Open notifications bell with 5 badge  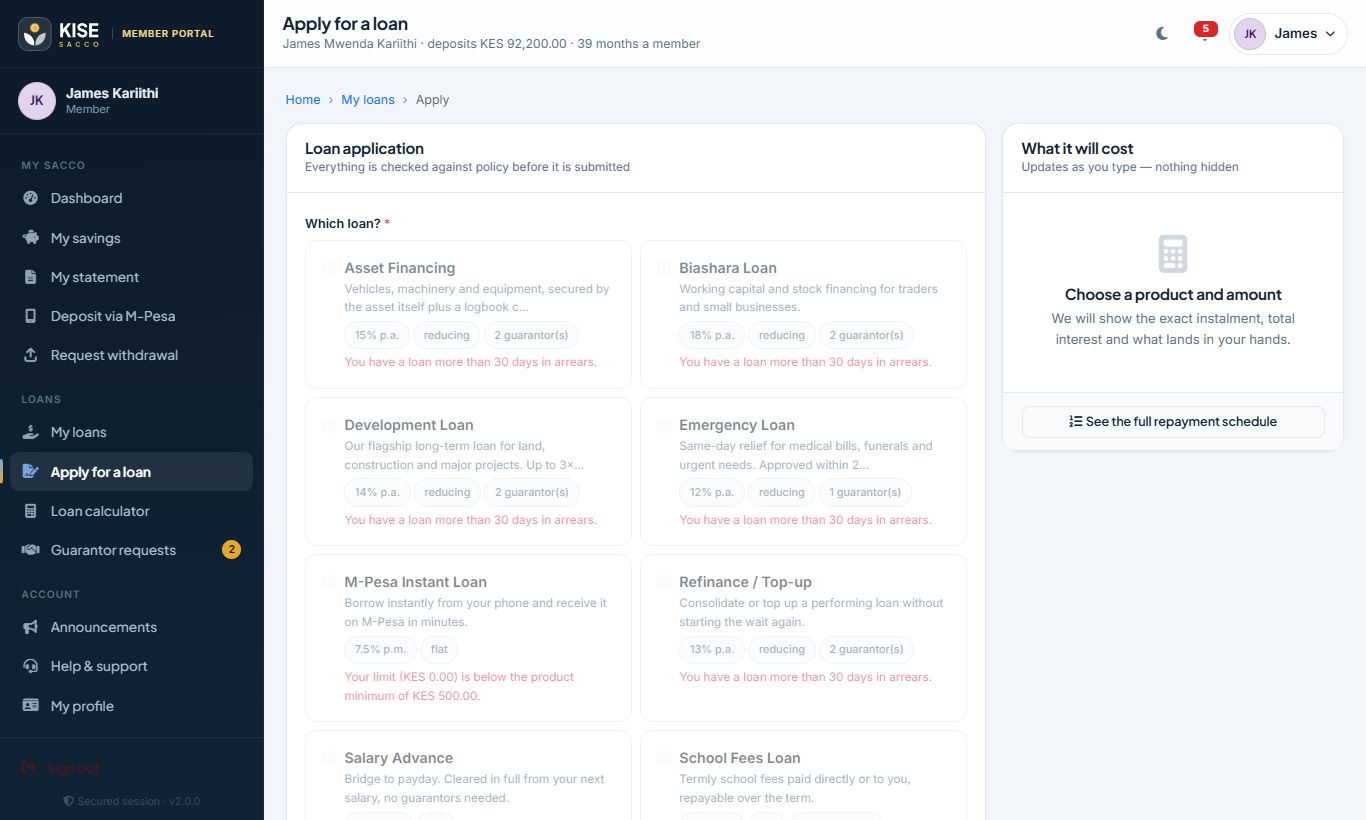pos(1205,33)
